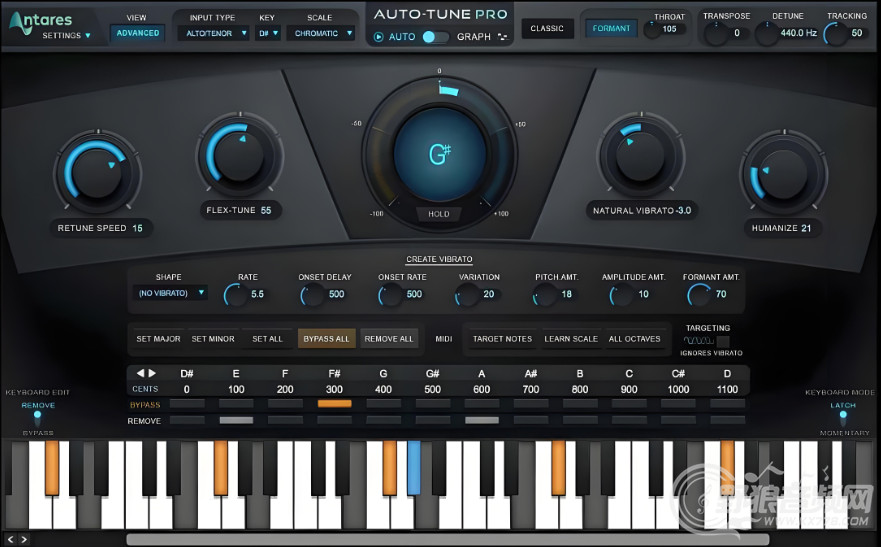This screenshot has width=881, height=547.
Task: Click Bypass All button
Action: click(x=326, y=339)
